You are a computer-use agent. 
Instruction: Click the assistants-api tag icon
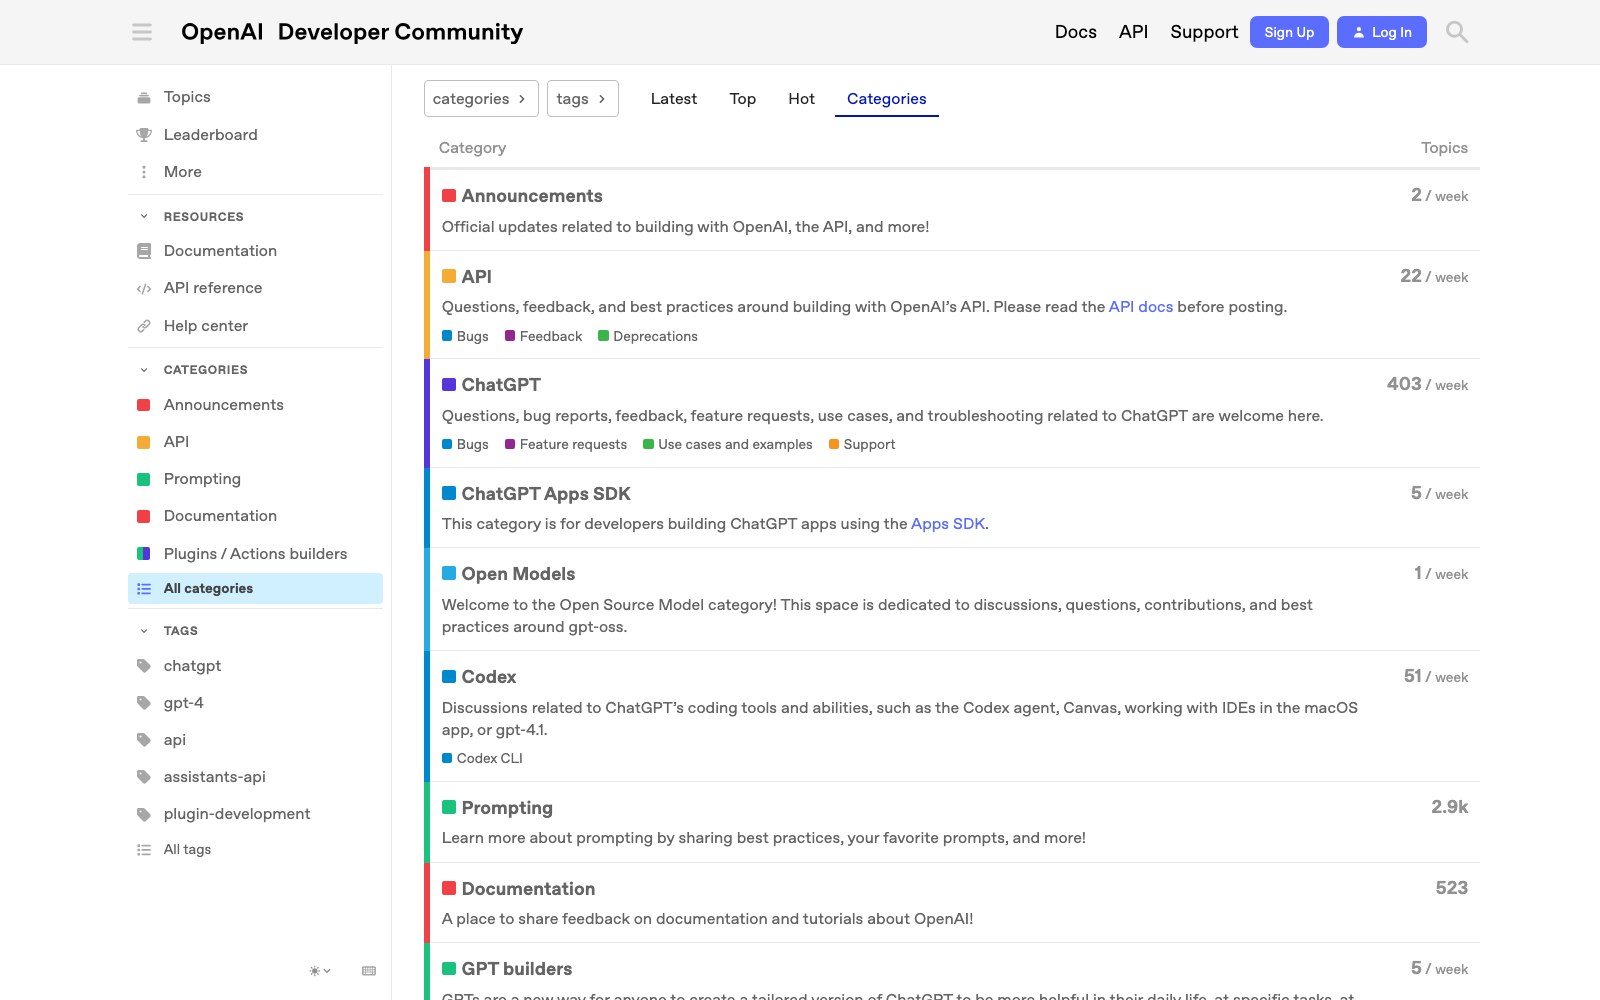click(x=144, y=777)
